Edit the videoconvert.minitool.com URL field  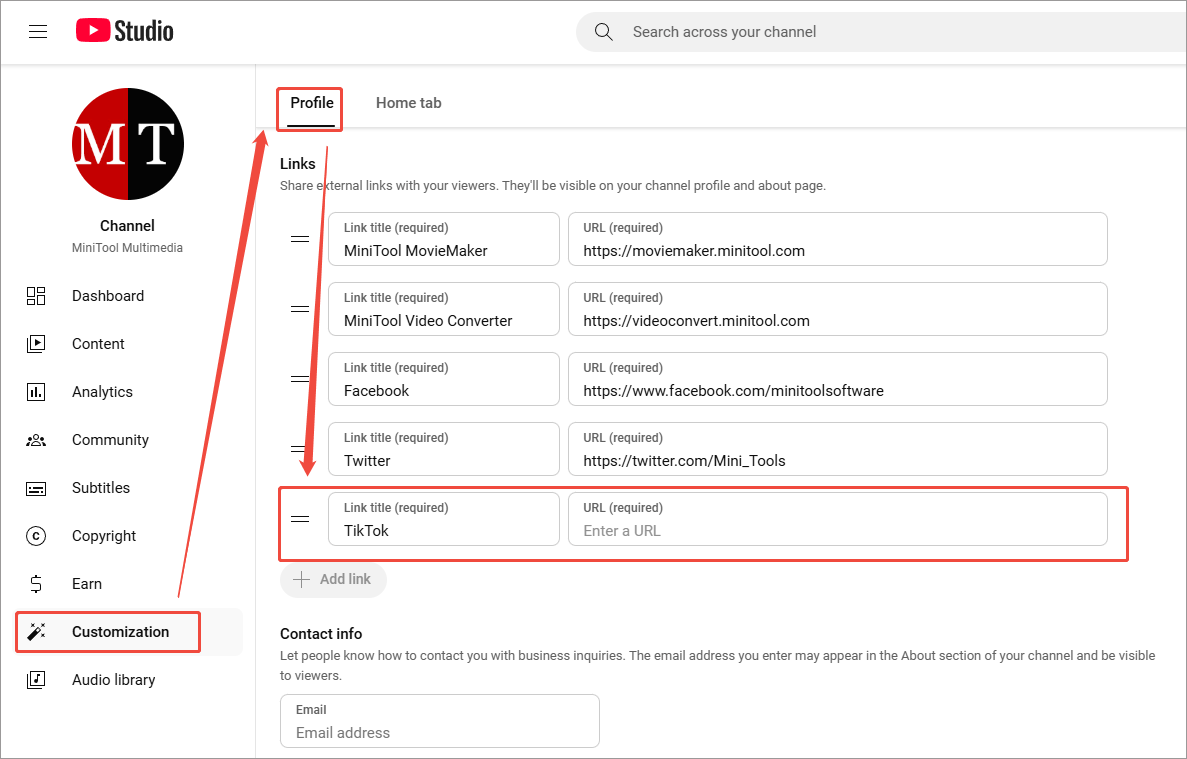(x=837, y=309)
